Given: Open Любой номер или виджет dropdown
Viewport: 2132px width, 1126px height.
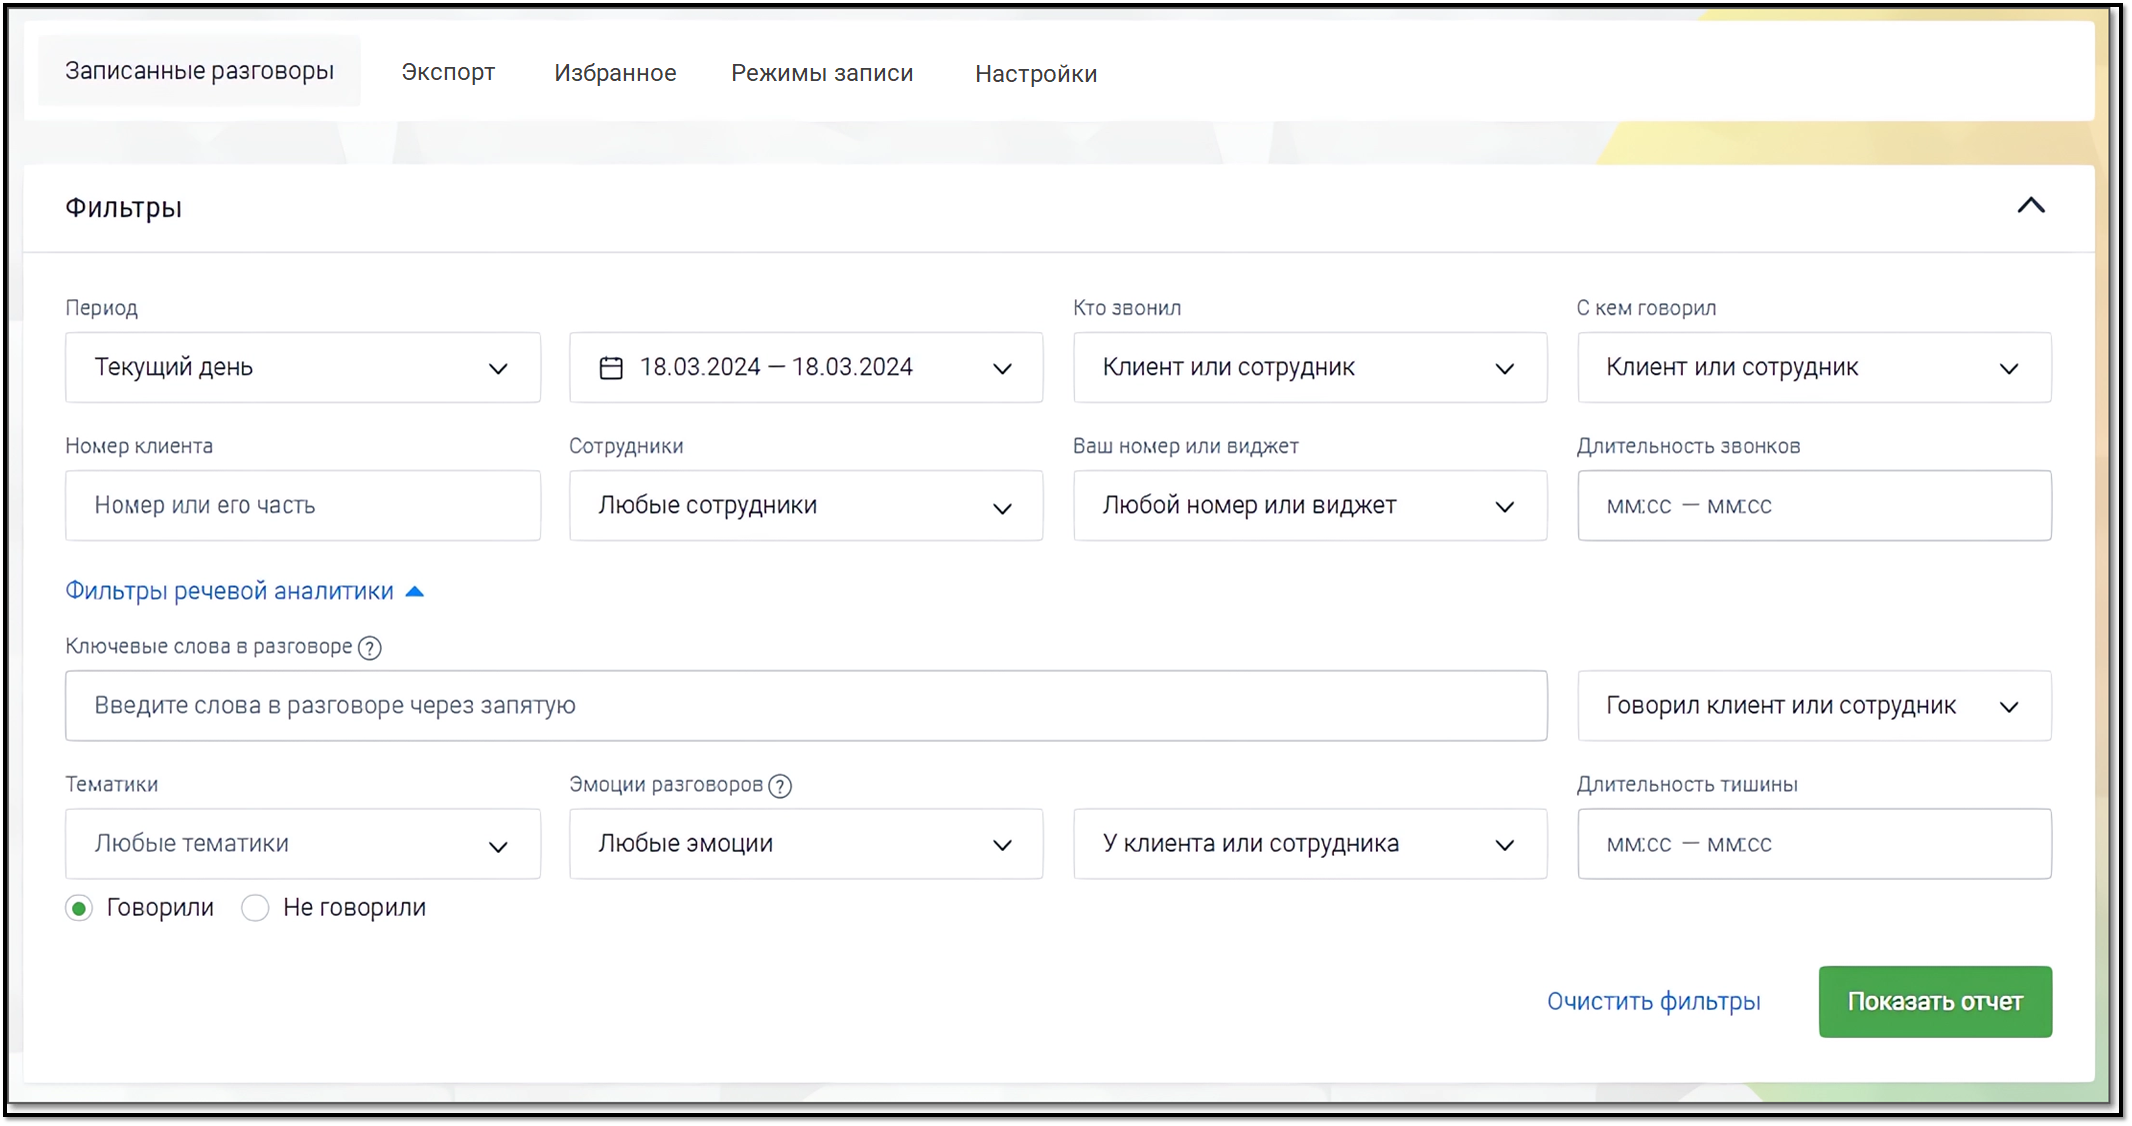Looking at the screenshot, I should [x=1310, y=506].
